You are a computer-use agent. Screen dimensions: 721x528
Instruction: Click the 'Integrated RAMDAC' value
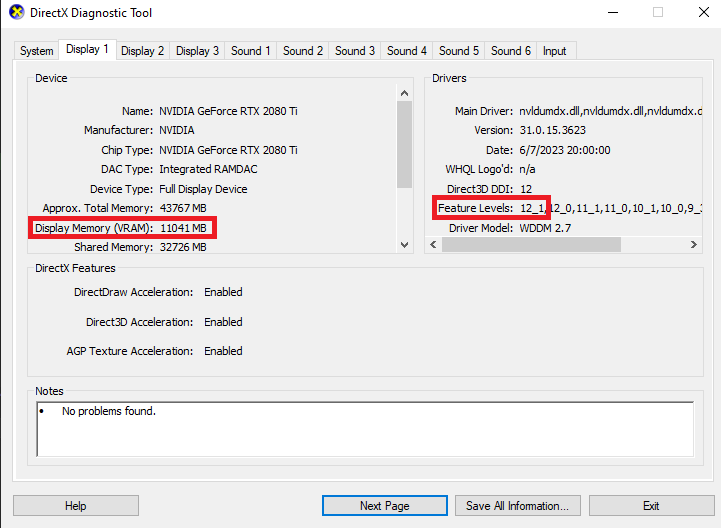208,170
